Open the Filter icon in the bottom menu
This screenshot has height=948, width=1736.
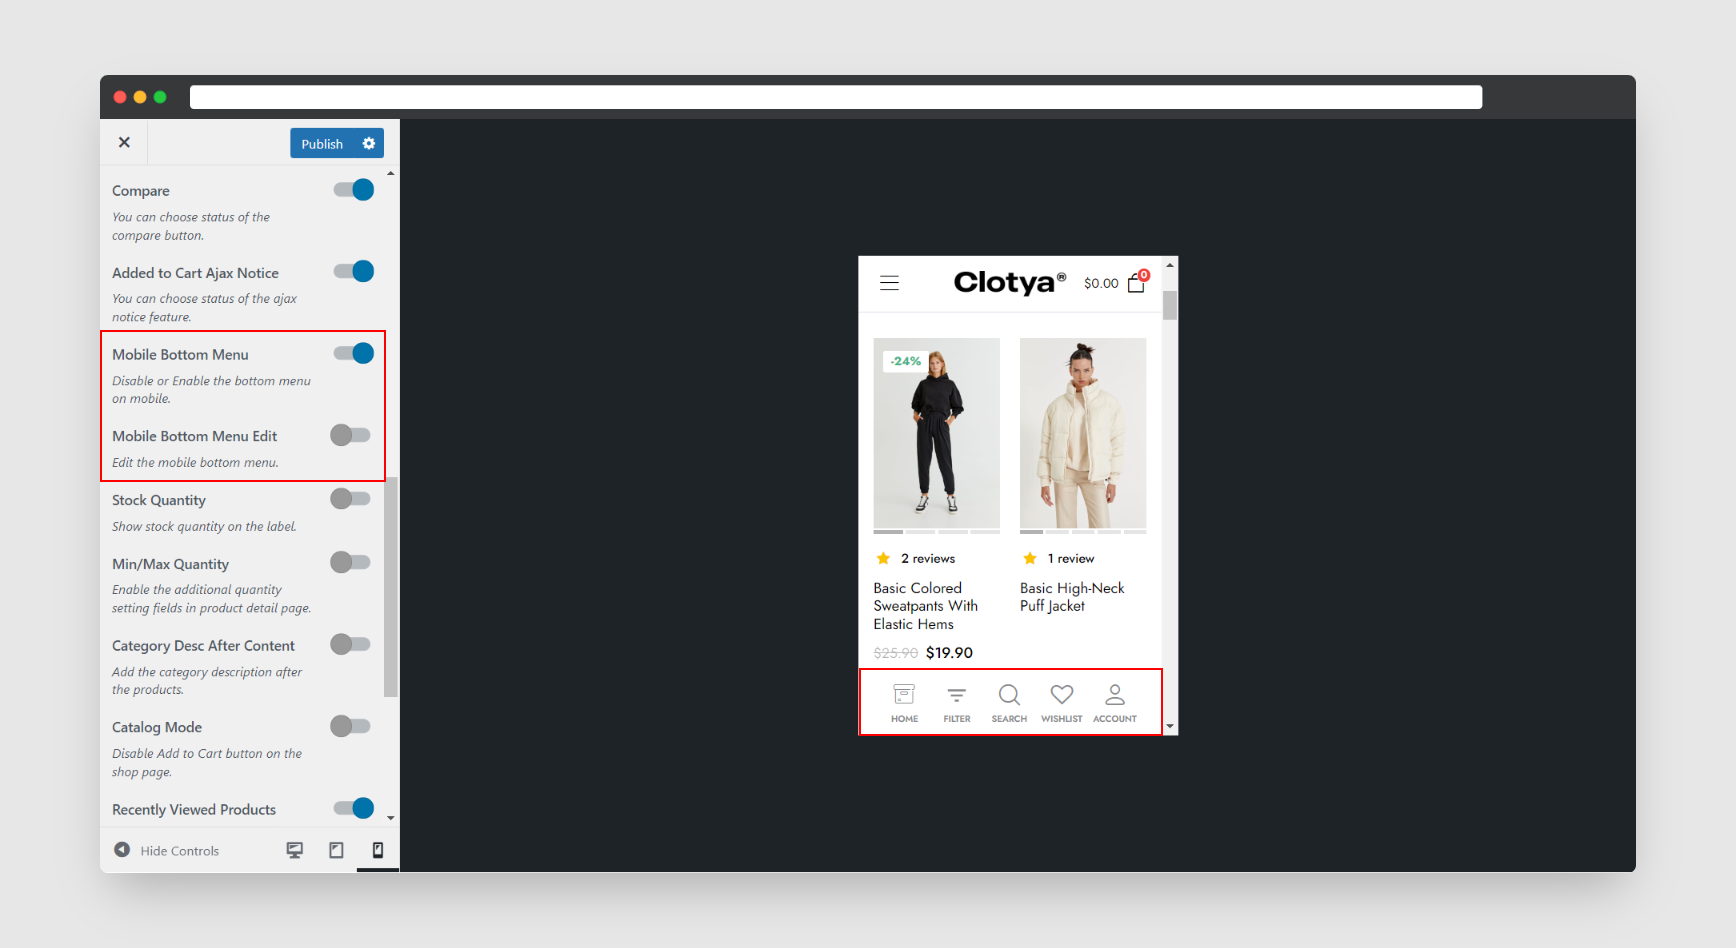point(956,701)
